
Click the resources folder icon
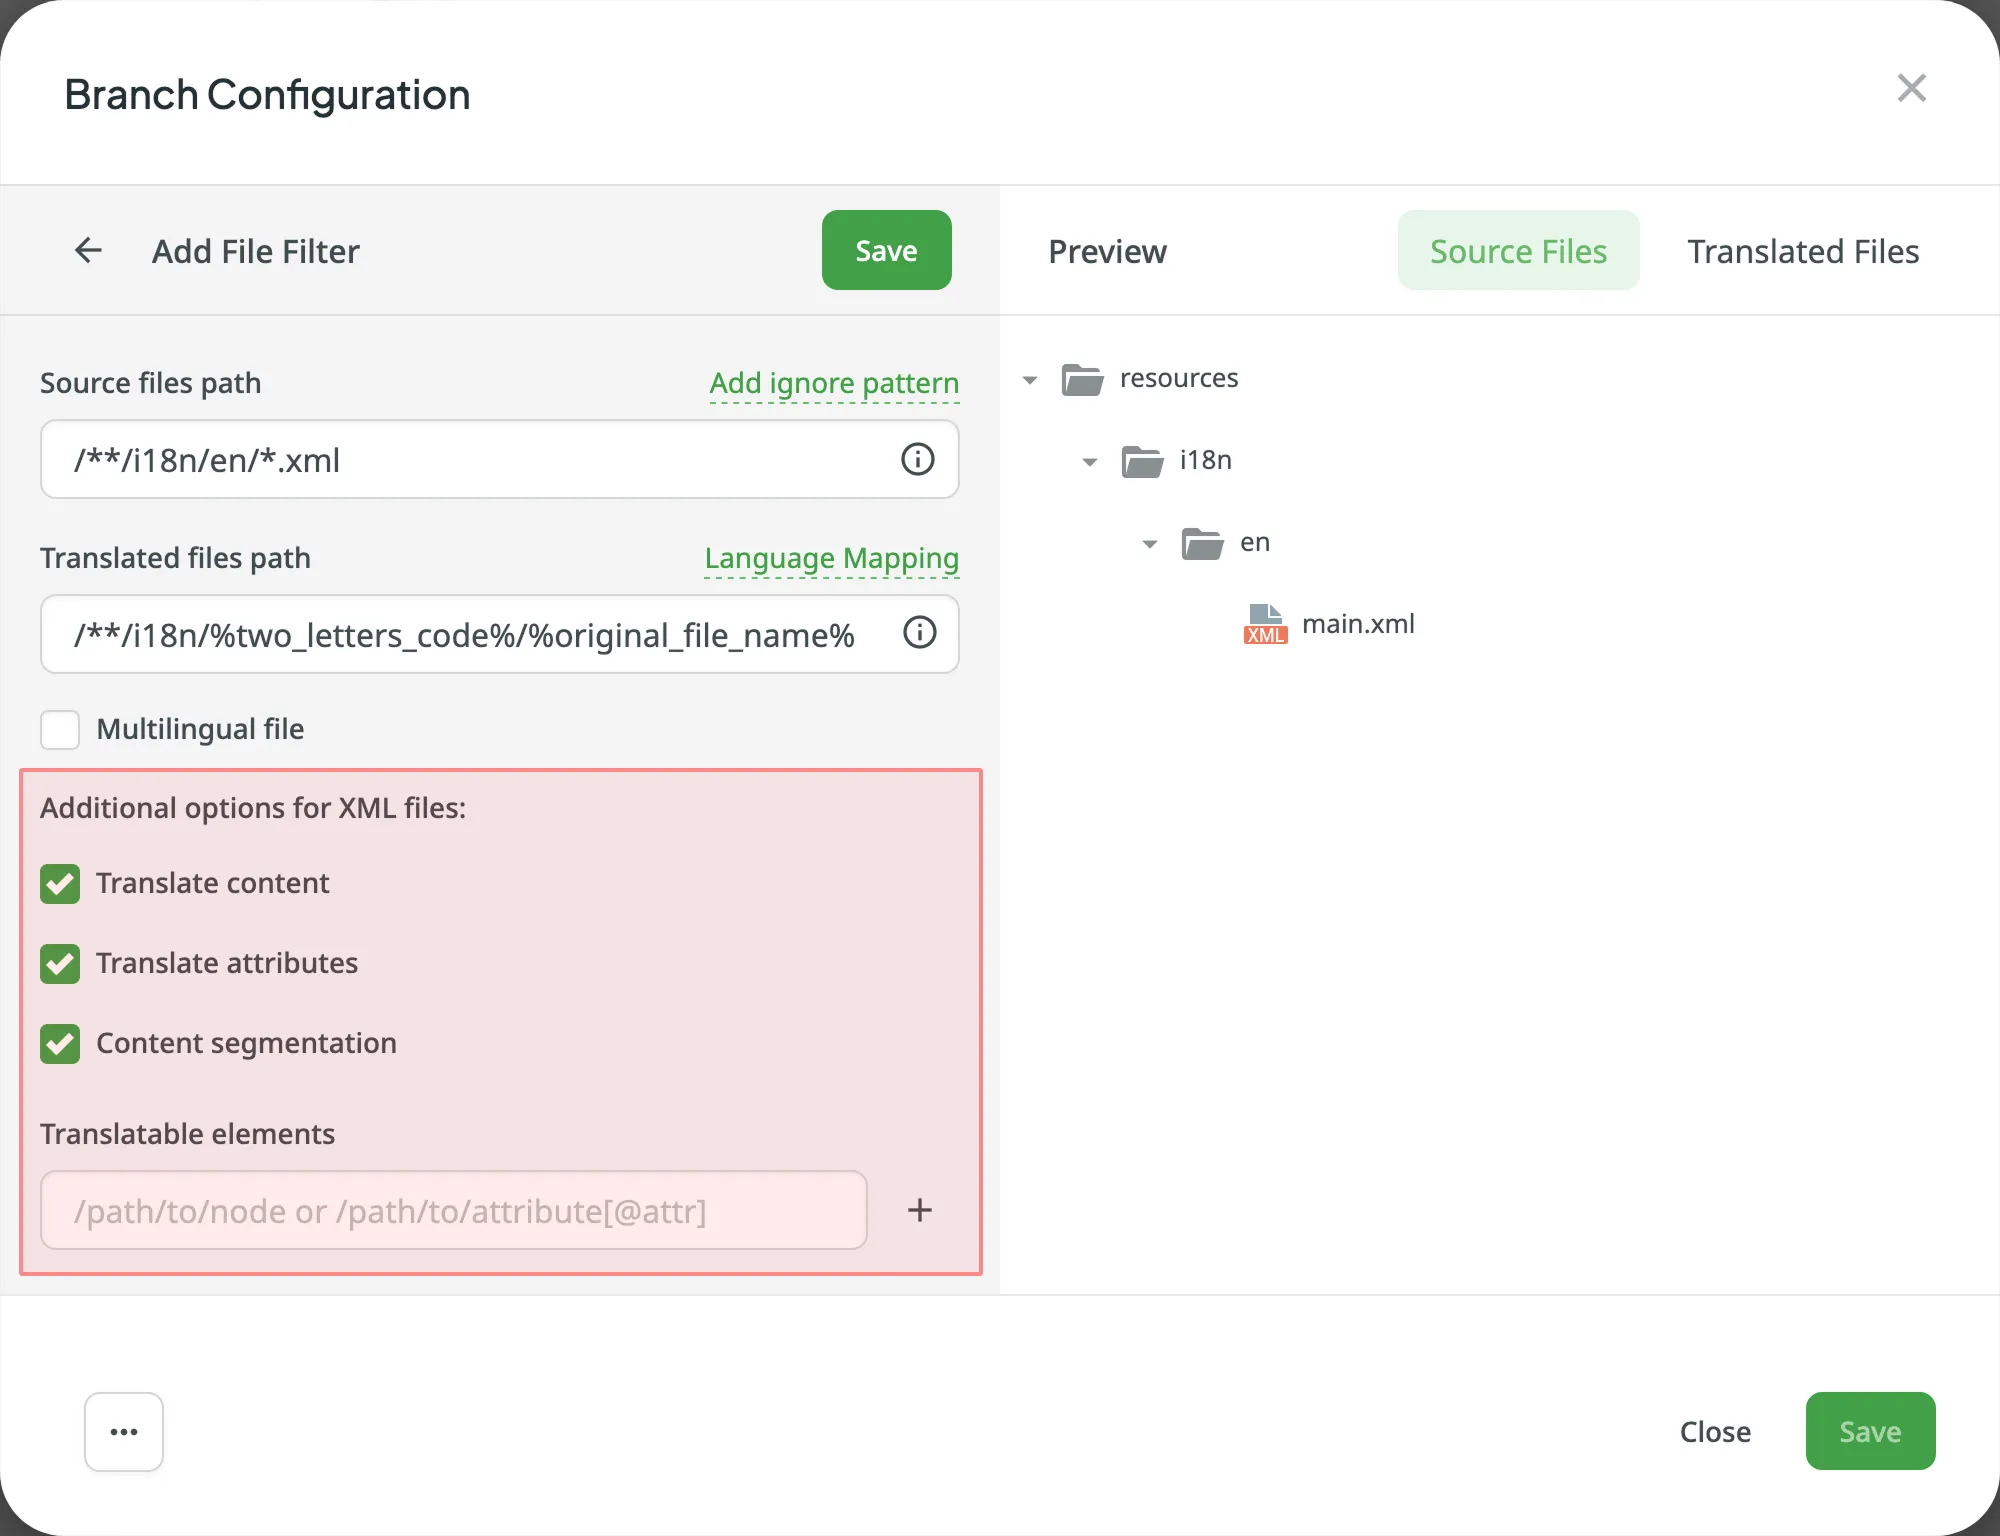1081,379
